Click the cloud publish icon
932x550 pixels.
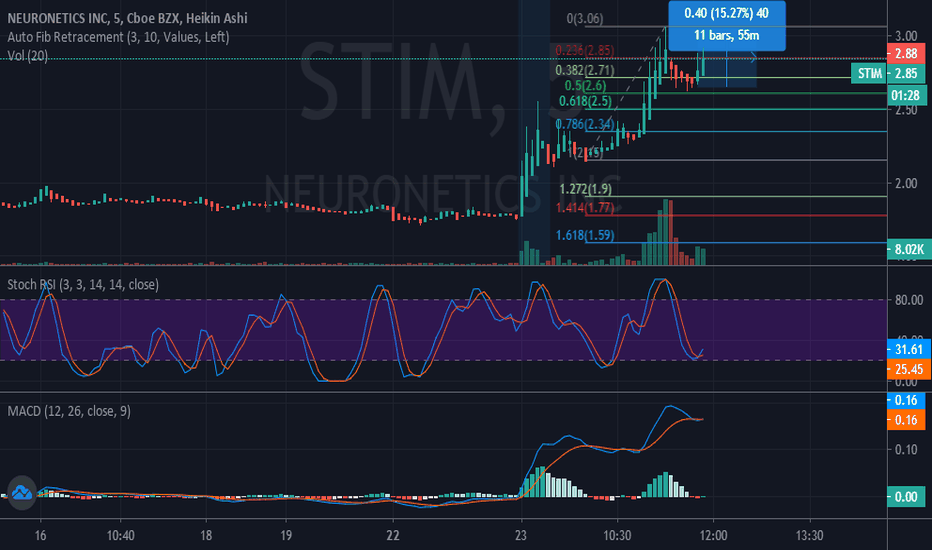point(22,493)
